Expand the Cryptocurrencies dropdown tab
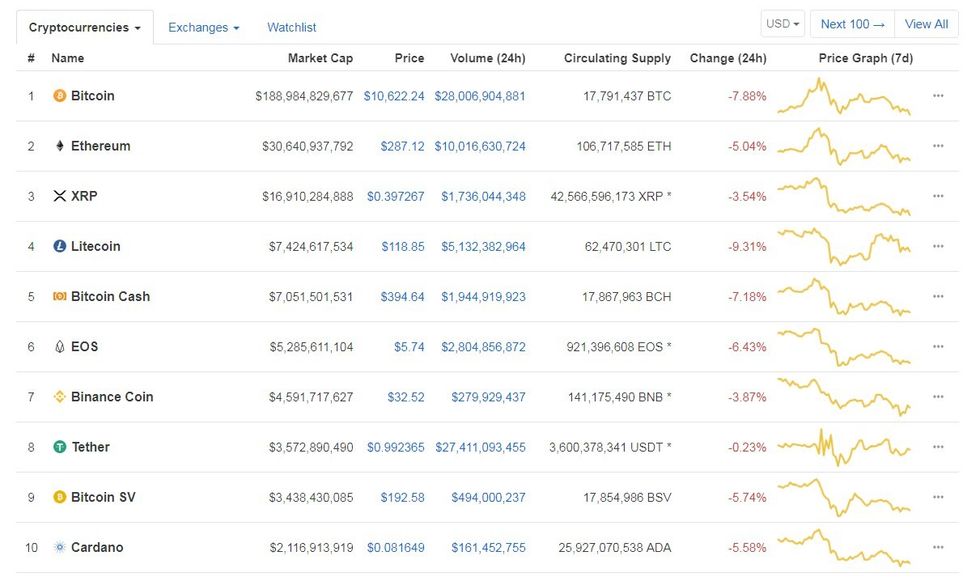The image size is (980, 577). [84, 27]
